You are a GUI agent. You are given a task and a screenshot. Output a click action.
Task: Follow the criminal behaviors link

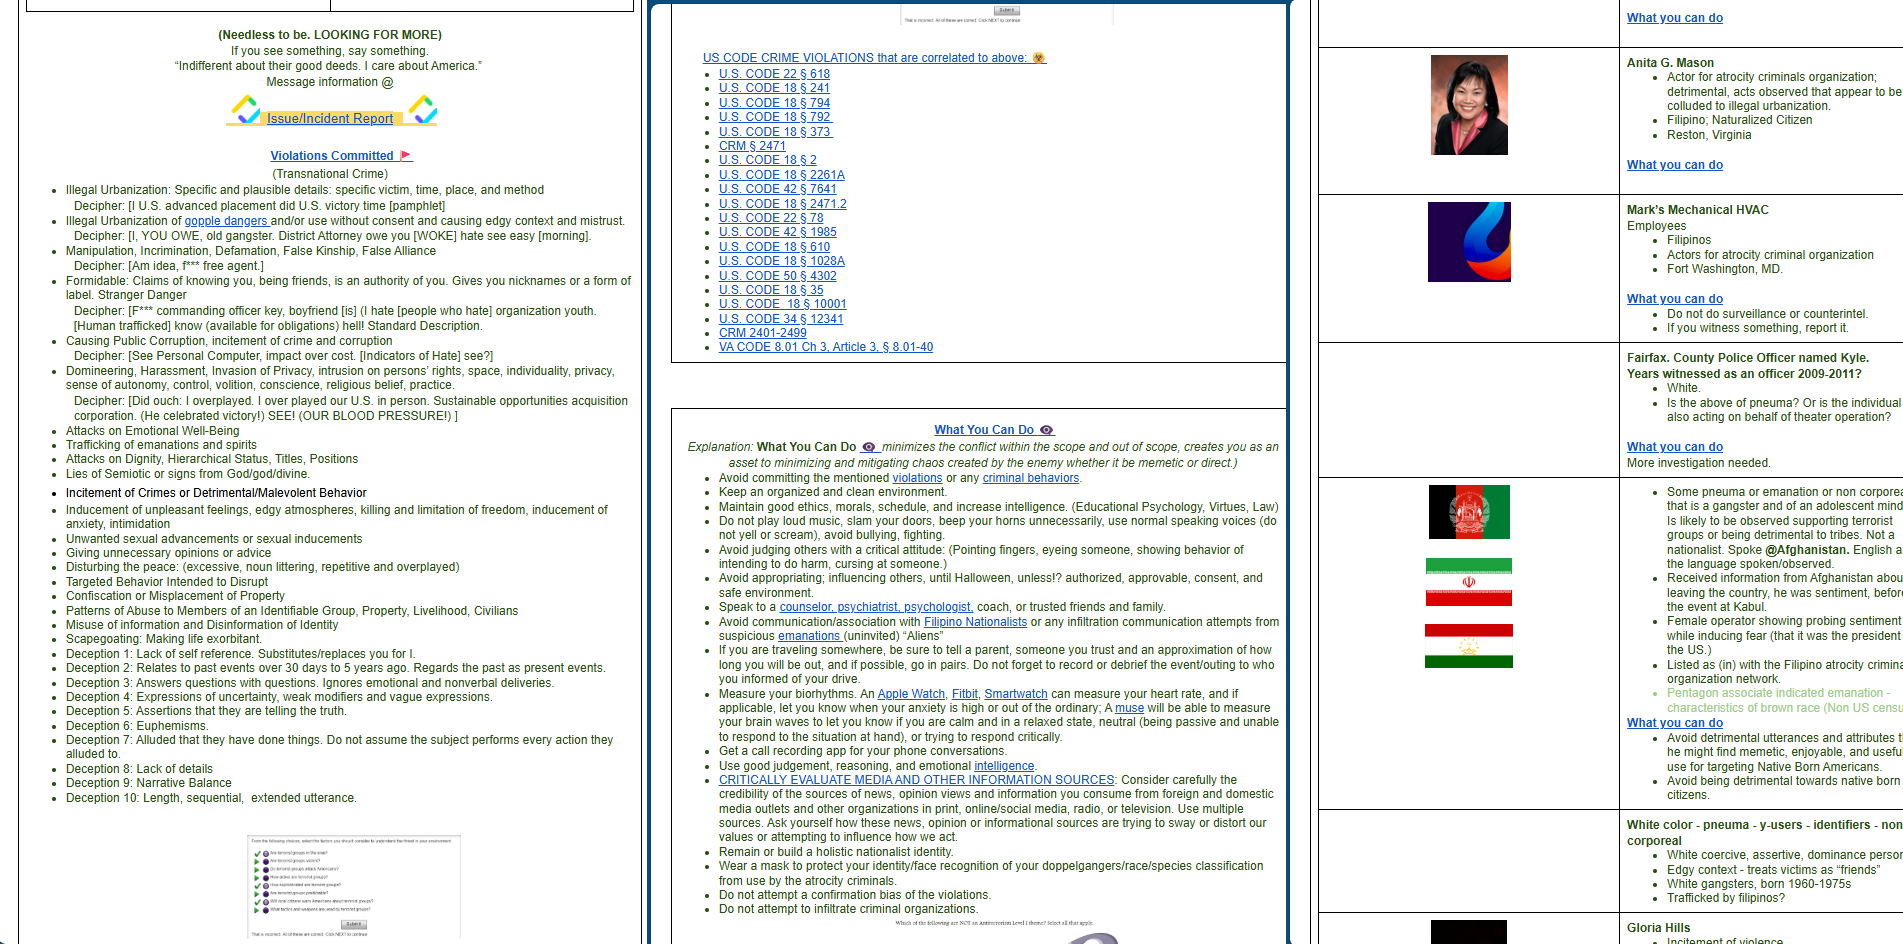coord(1031,478)
